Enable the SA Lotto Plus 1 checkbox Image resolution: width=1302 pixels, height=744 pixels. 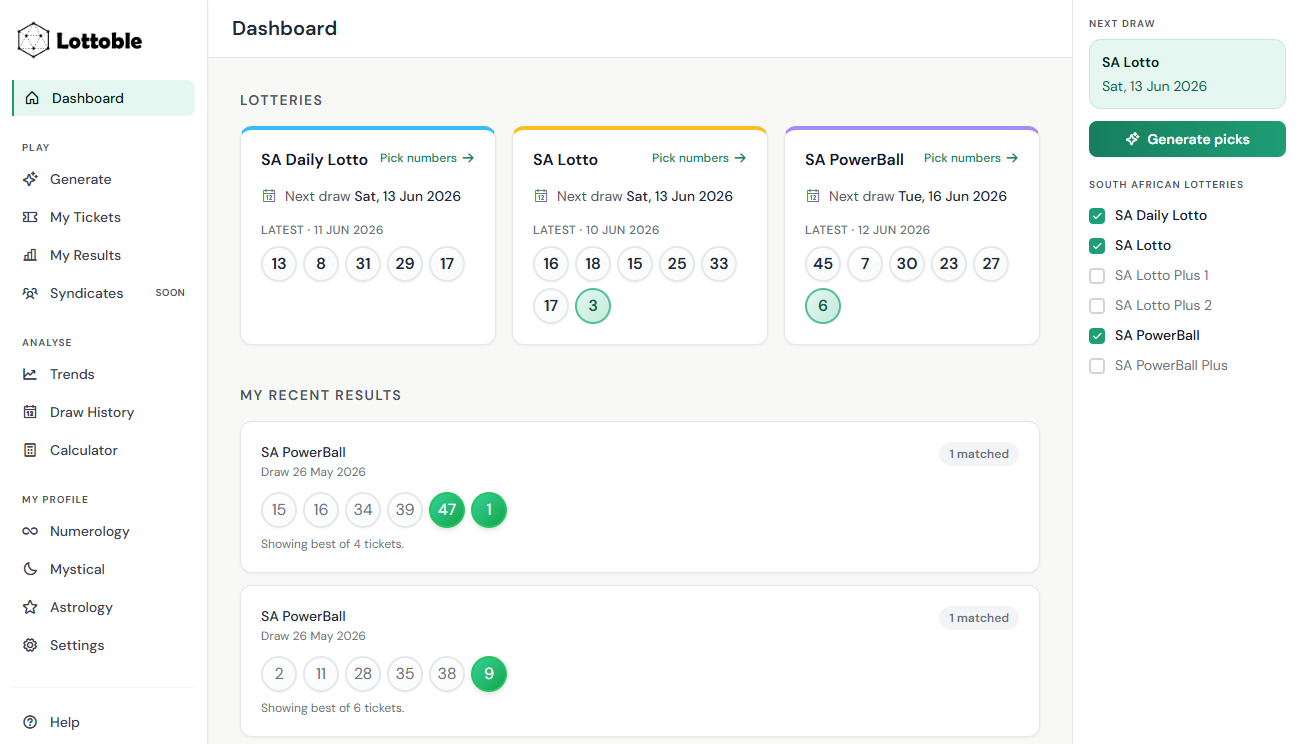click(x=1097, y=275)
